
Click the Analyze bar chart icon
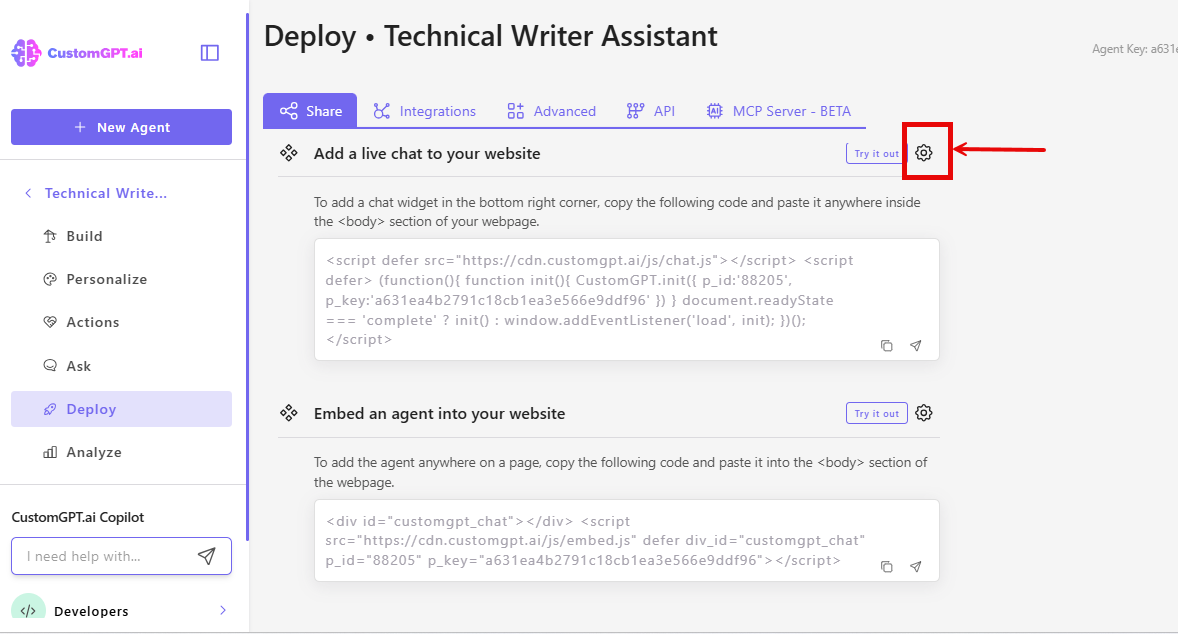pos(50,452)
